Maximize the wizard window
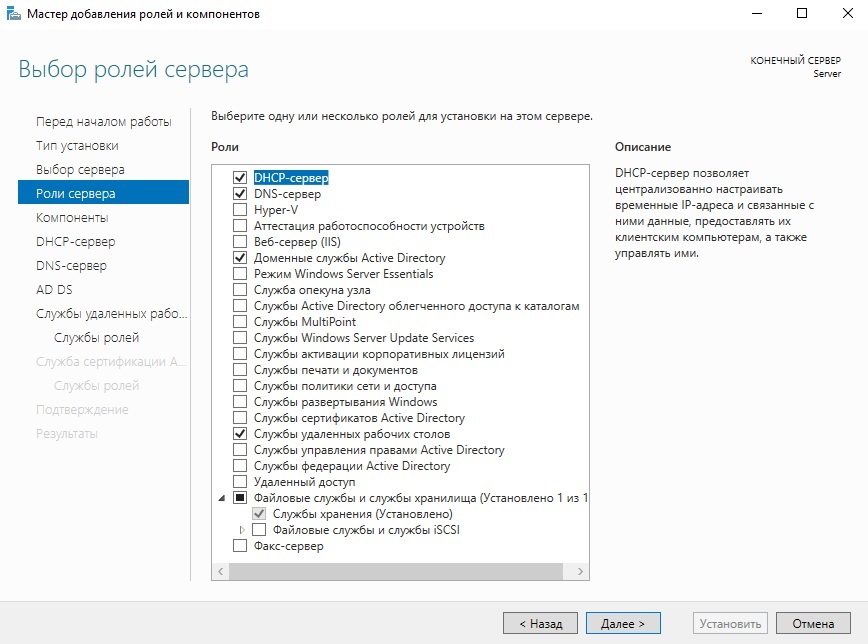Screen dimensions: 868x644 [x=802, y=14]
